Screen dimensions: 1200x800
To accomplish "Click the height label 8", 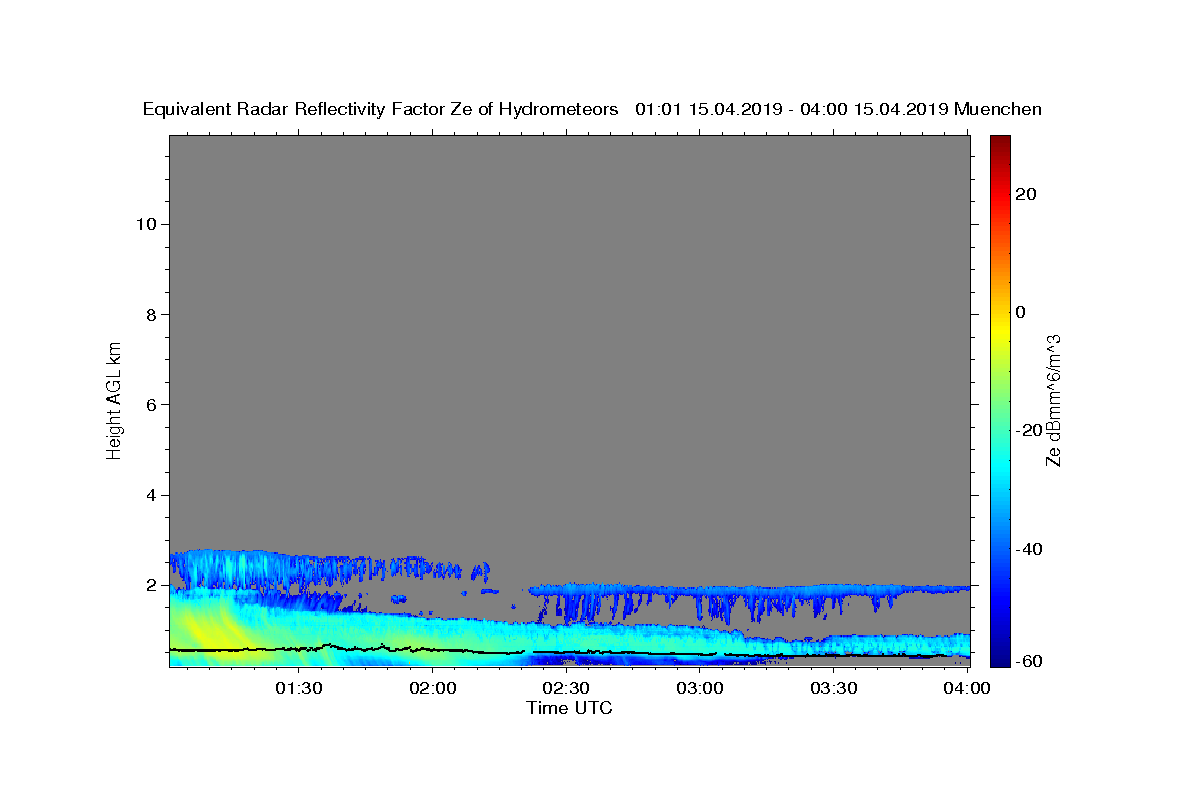I will [x=150, y=314].
